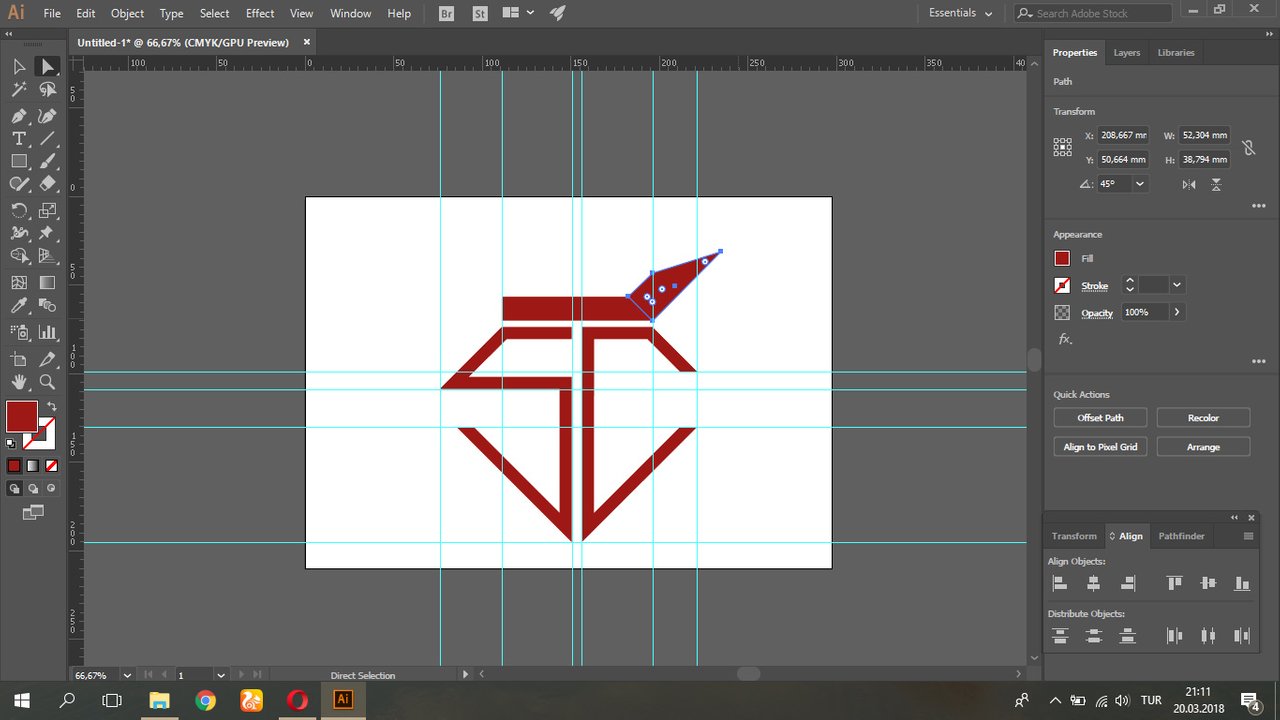Switch to the Layers tab
Viewport: 1280px width, 720px height.
click(1127, 52)
